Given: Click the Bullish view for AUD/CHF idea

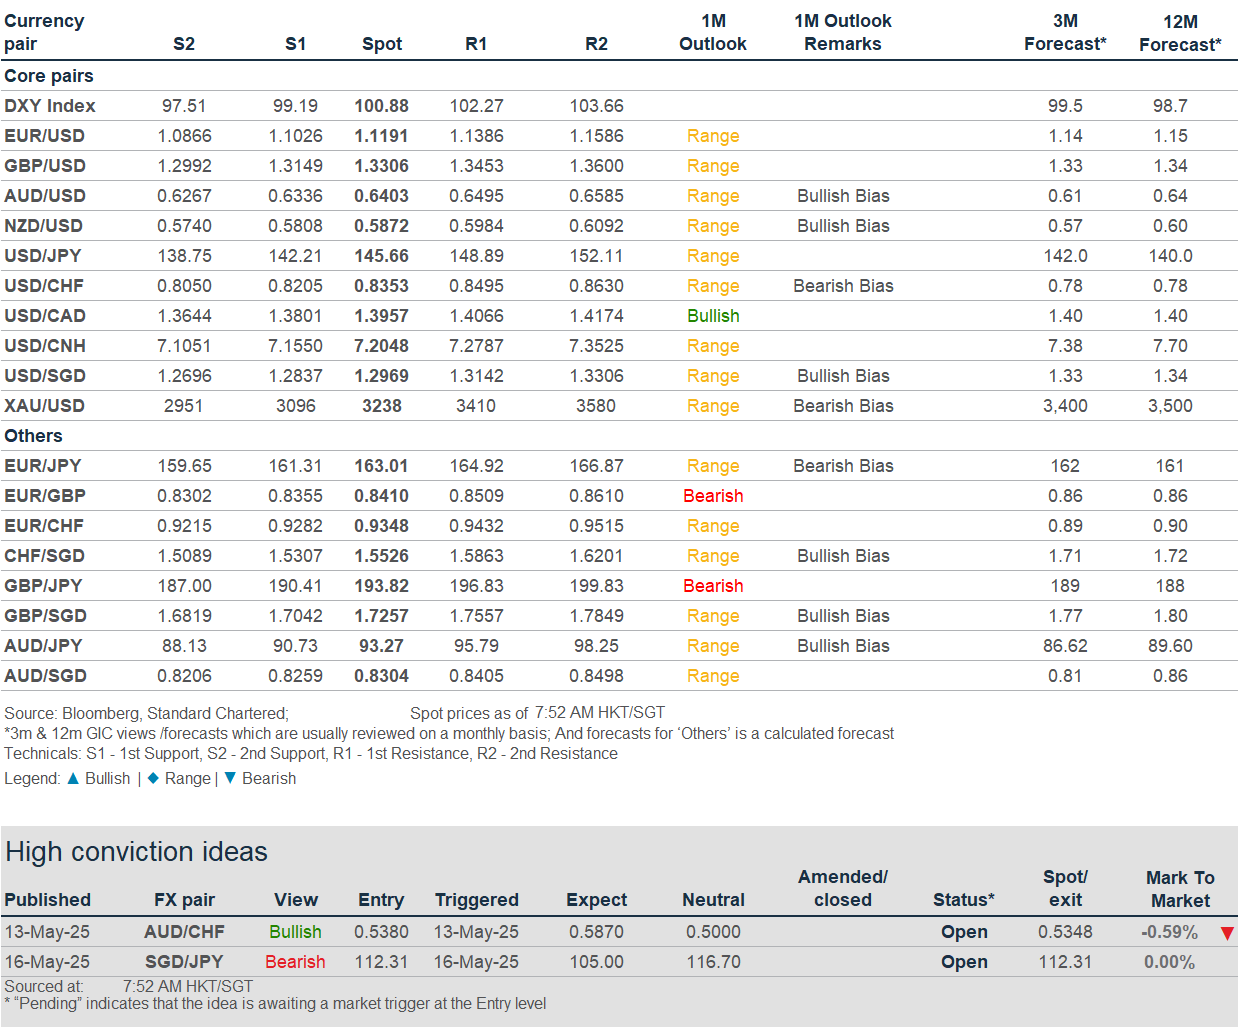Looking at the screenshot, I should 295,932.
